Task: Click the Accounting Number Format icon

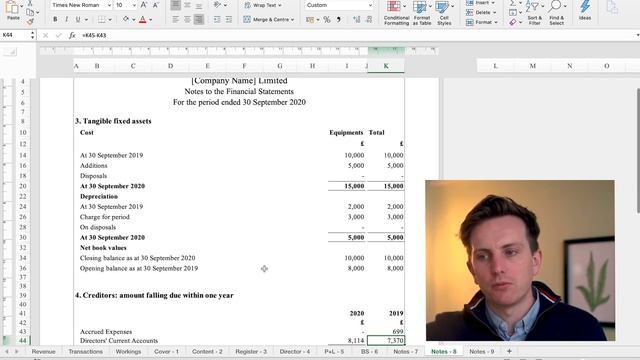Action: click(310, 20)
